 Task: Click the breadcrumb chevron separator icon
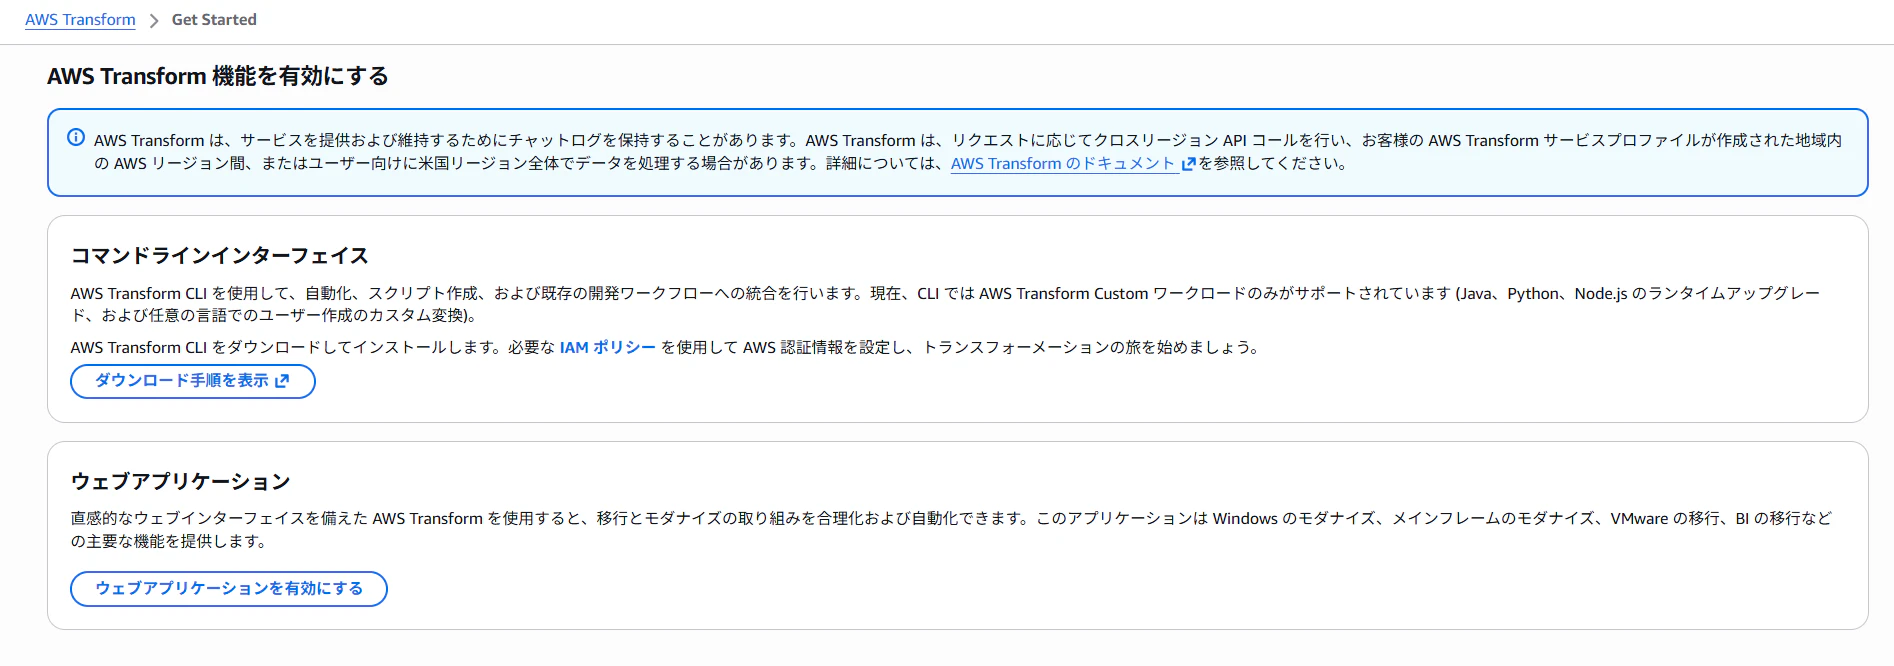[x=154, y=21]
